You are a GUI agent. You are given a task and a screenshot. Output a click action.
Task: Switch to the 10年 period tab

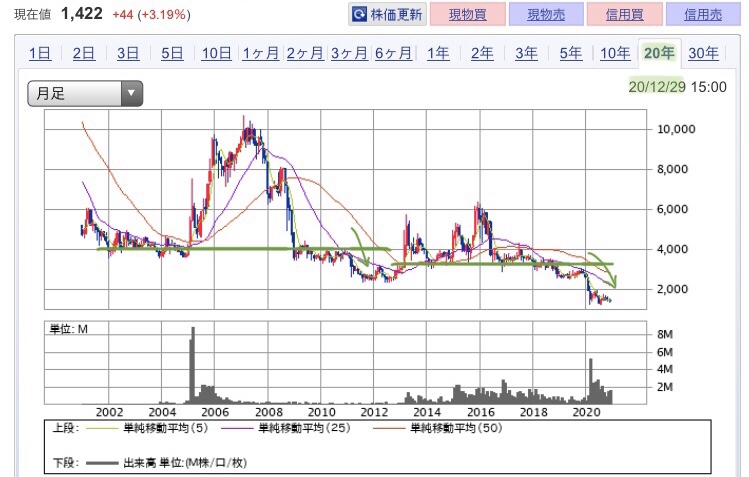click(x=615, y=53)
